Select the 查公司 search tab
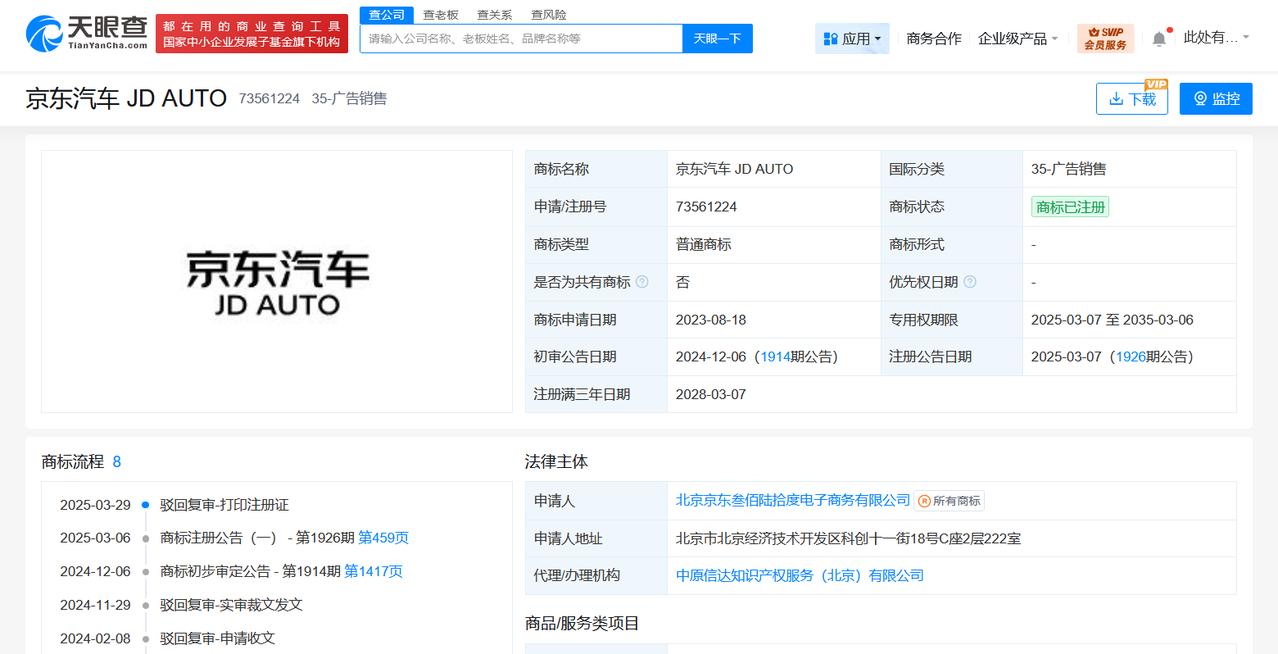Image resolution: width=1278 pixels, height=654 pixels. point(387,14)
